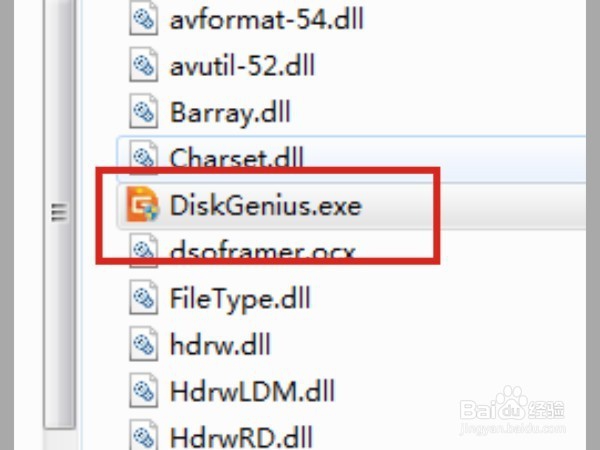Viewport: 600px width, 450px height.
Task: Click the DiskGenius.exe application icon
Action: (x=142, y=204)
